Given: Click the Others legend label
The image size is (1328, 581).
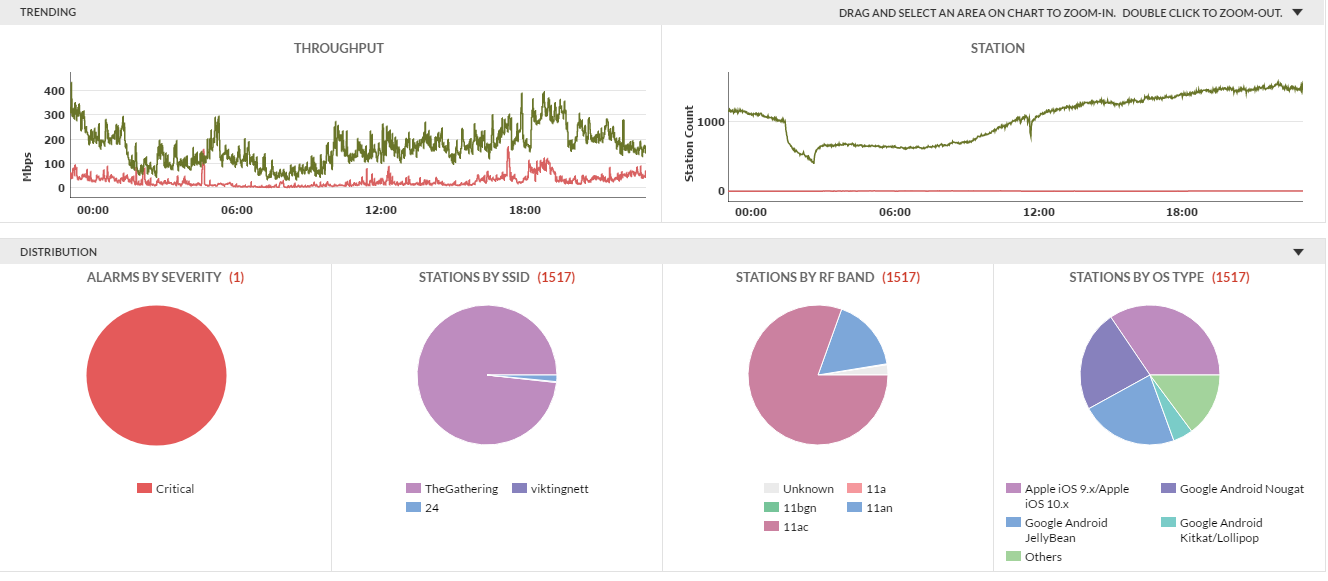Looking at the screenshot, I should coord(1043,557).
